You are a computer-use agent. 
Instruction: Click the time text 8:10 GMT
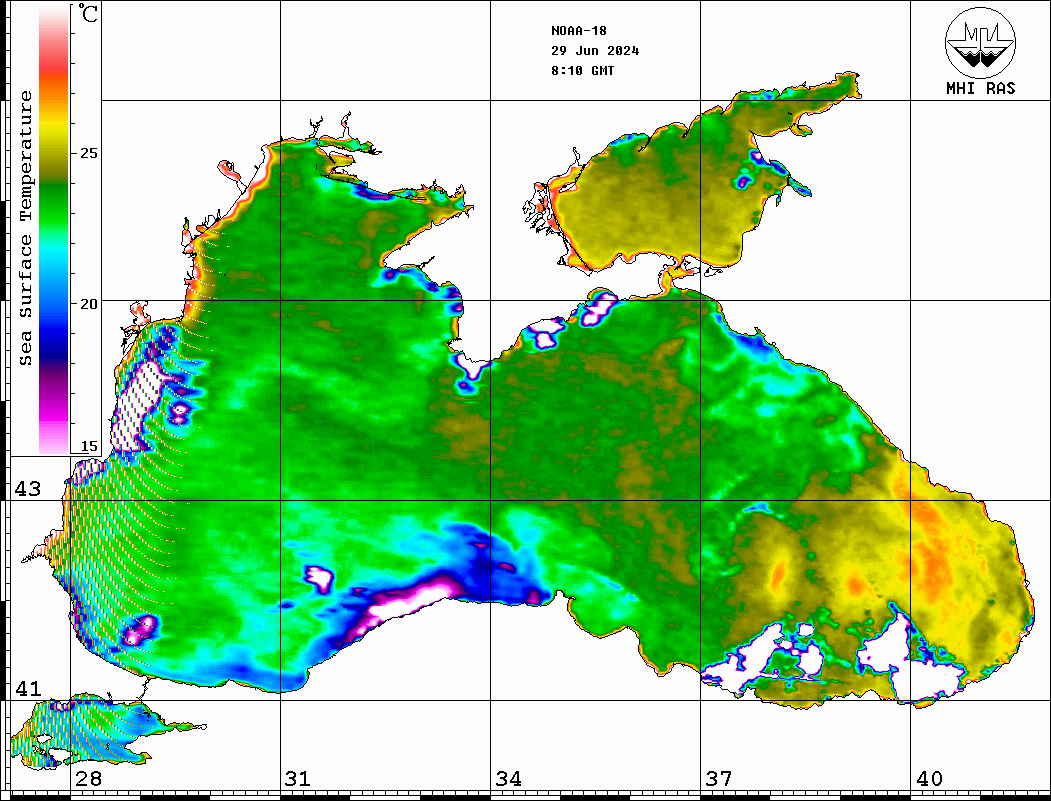583,70
